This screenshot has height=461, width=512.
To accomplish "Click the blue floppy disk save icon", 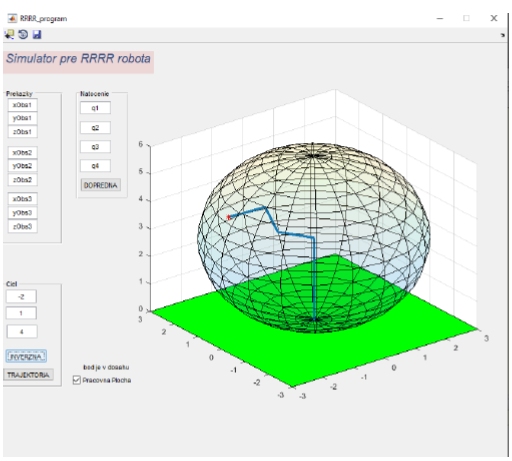I will (37, 34).
